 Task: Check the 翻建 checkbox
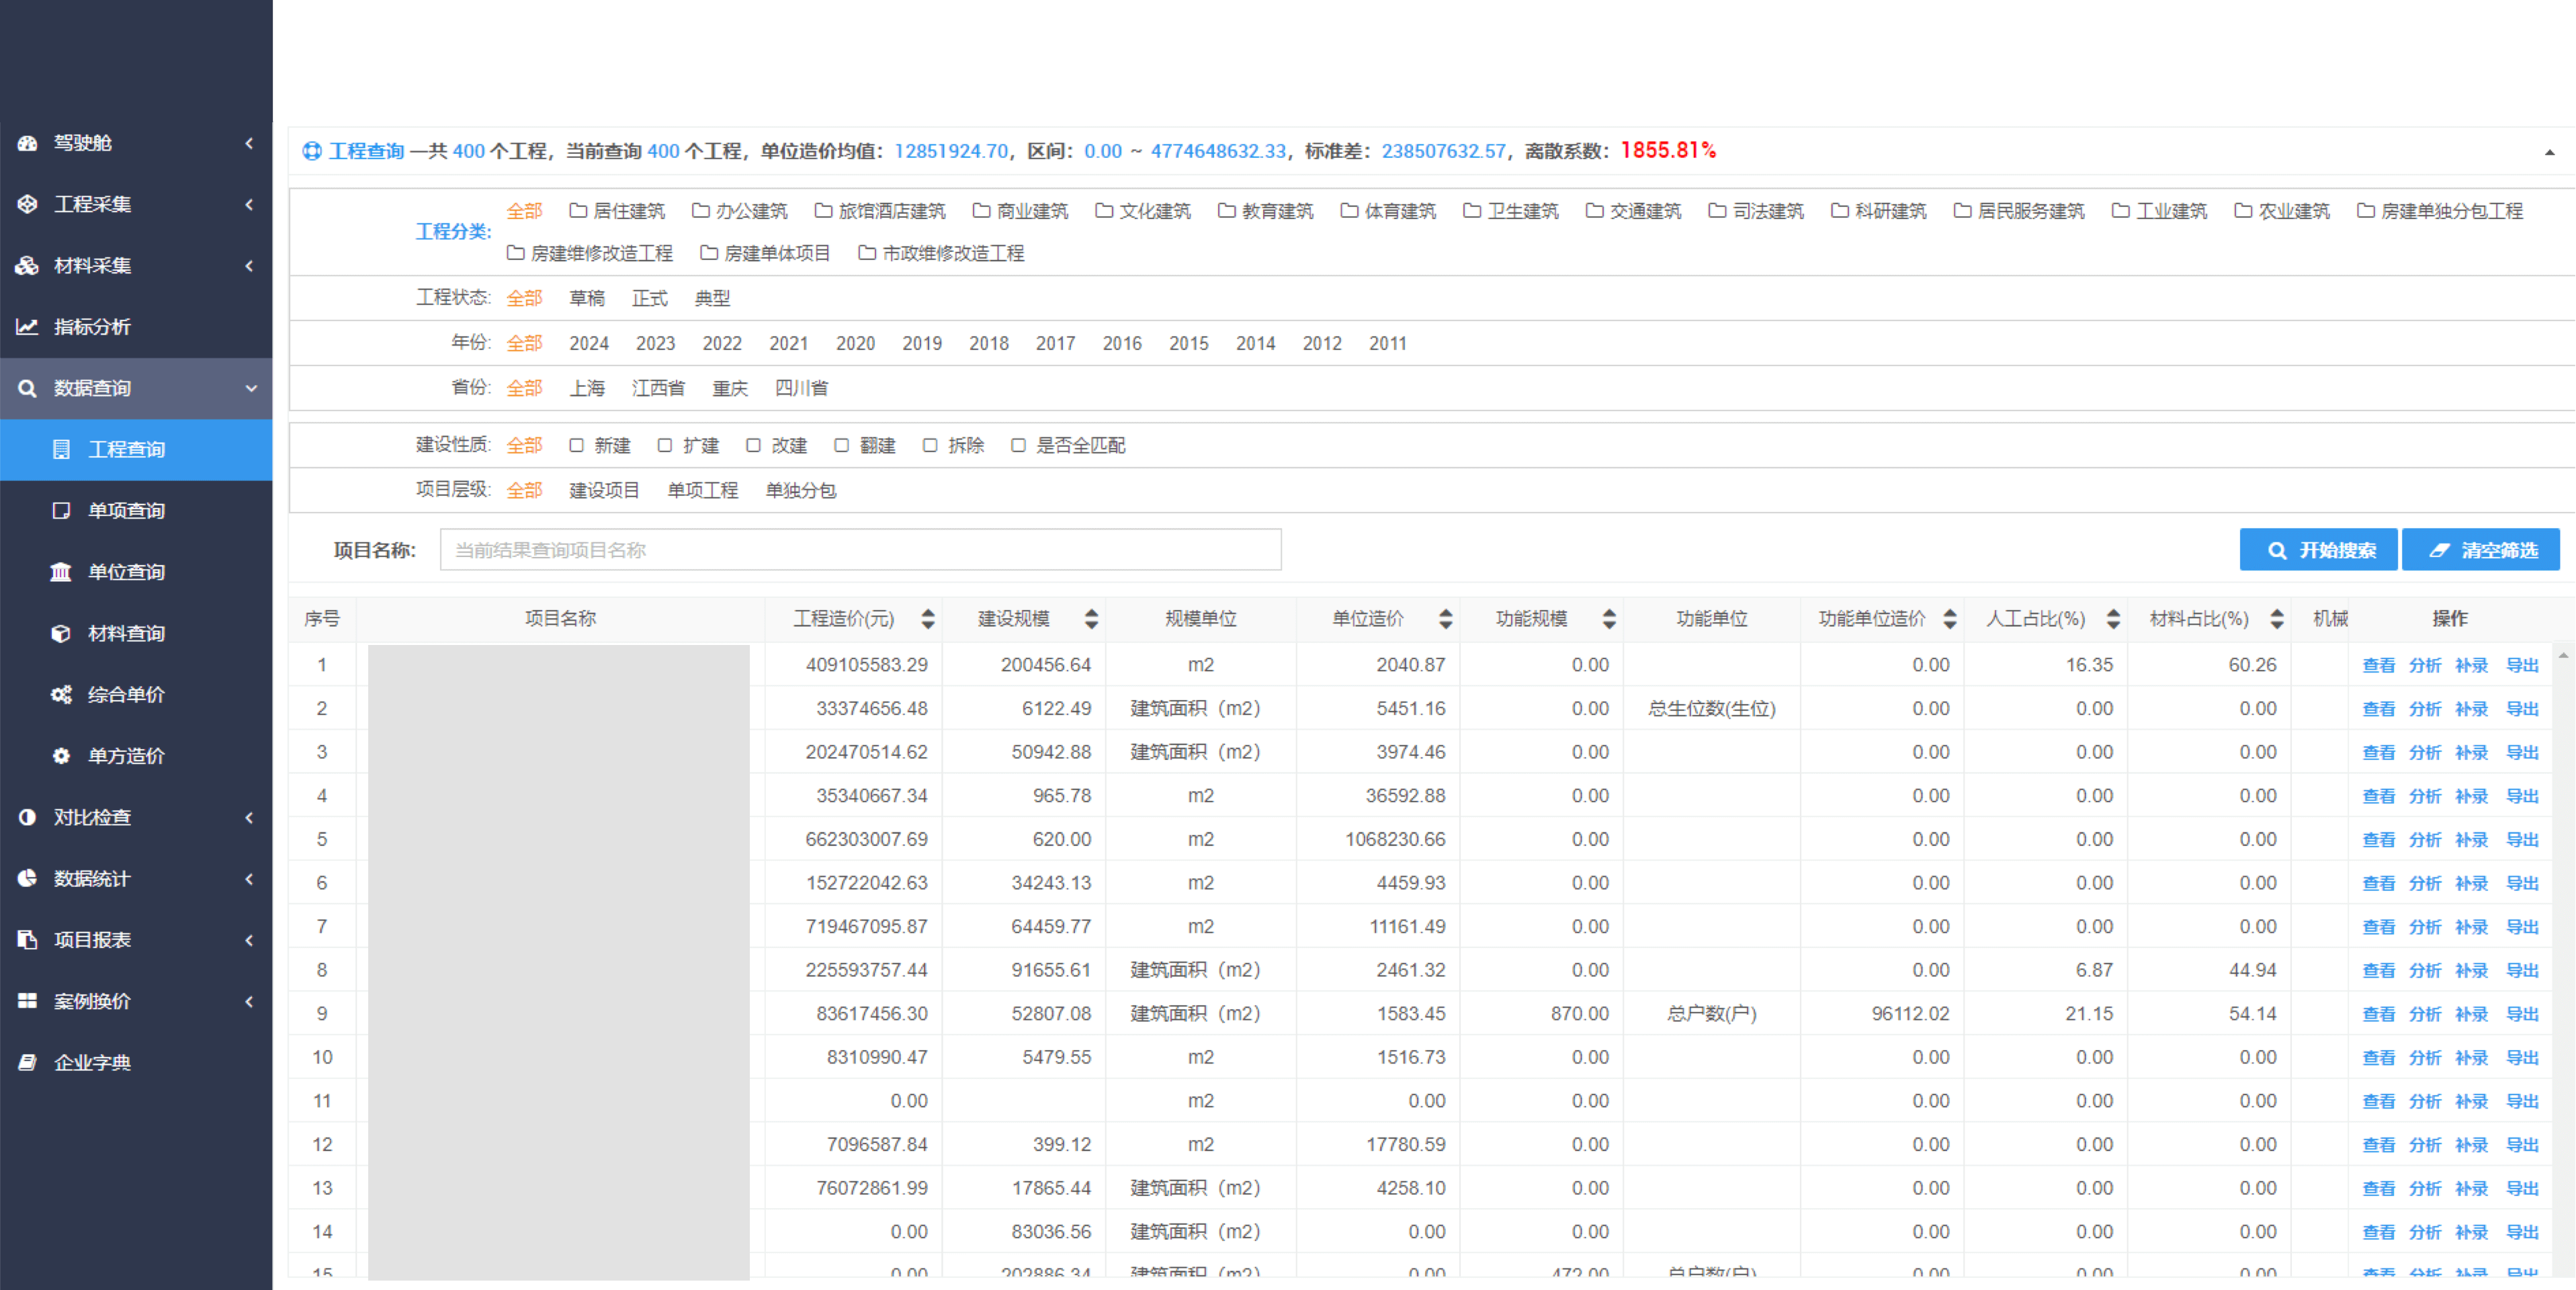point(841,445)
